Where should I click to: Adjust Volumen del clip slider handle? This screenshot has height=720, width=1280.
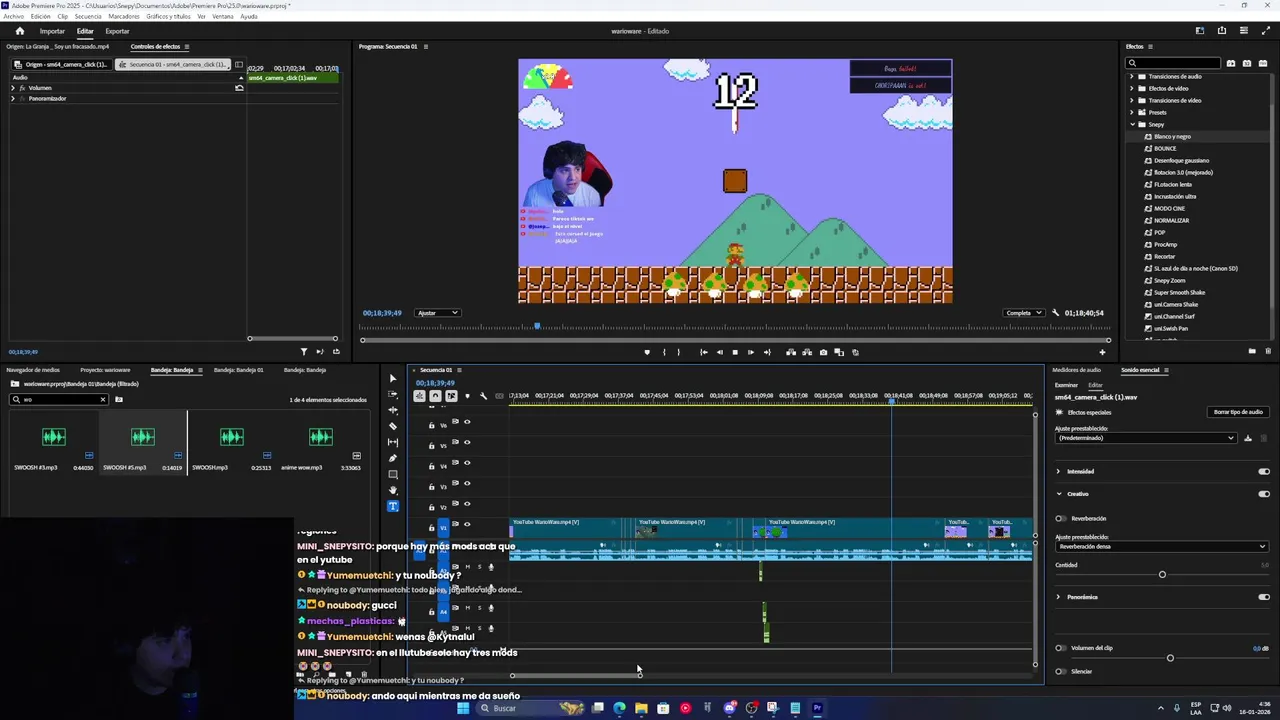click(1170, 658)
